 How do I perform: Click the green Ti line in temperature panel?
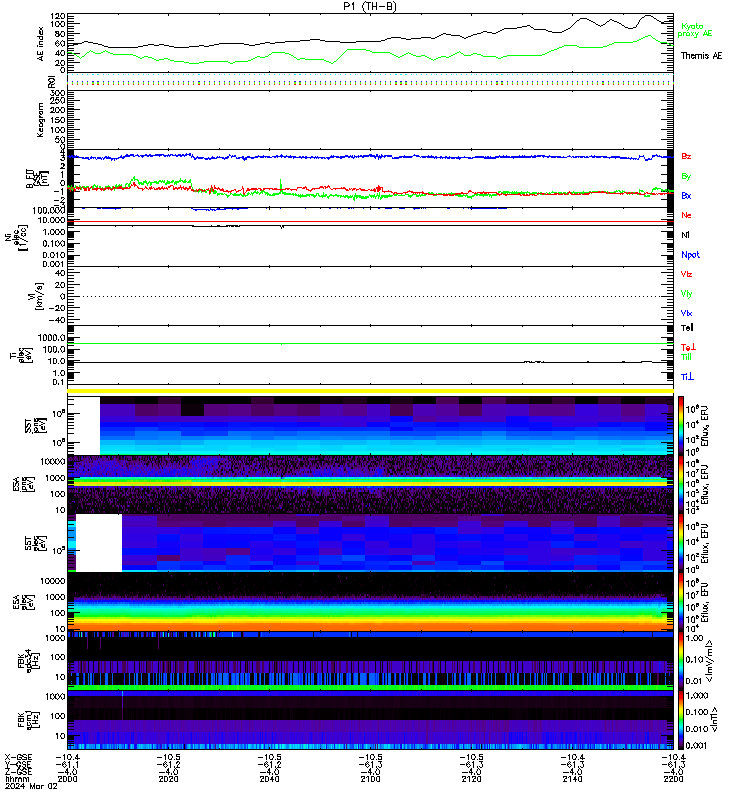[370, 343]
